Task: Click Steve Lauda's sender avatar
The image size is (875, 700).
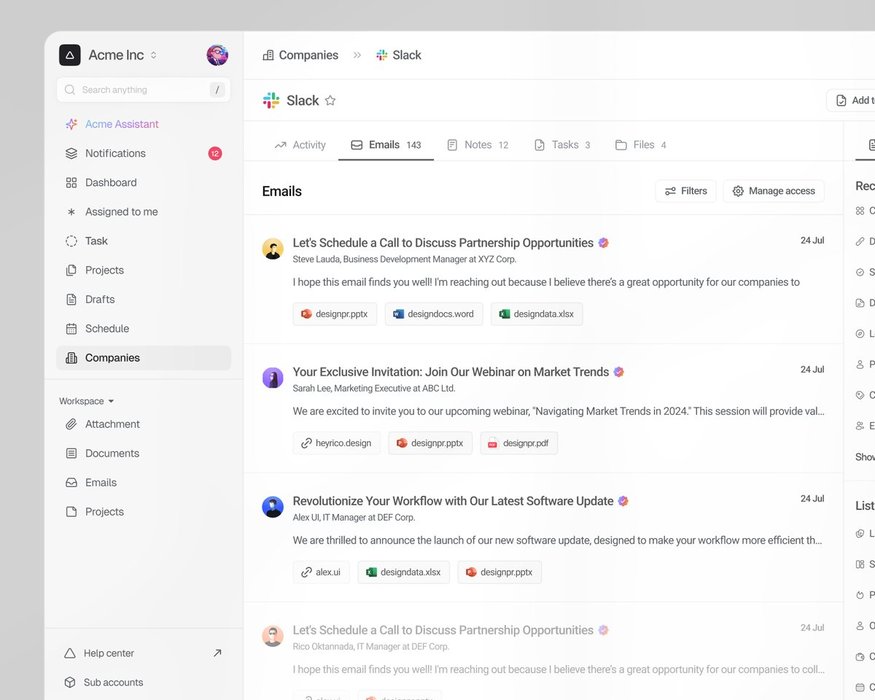Action: [273, 249]
